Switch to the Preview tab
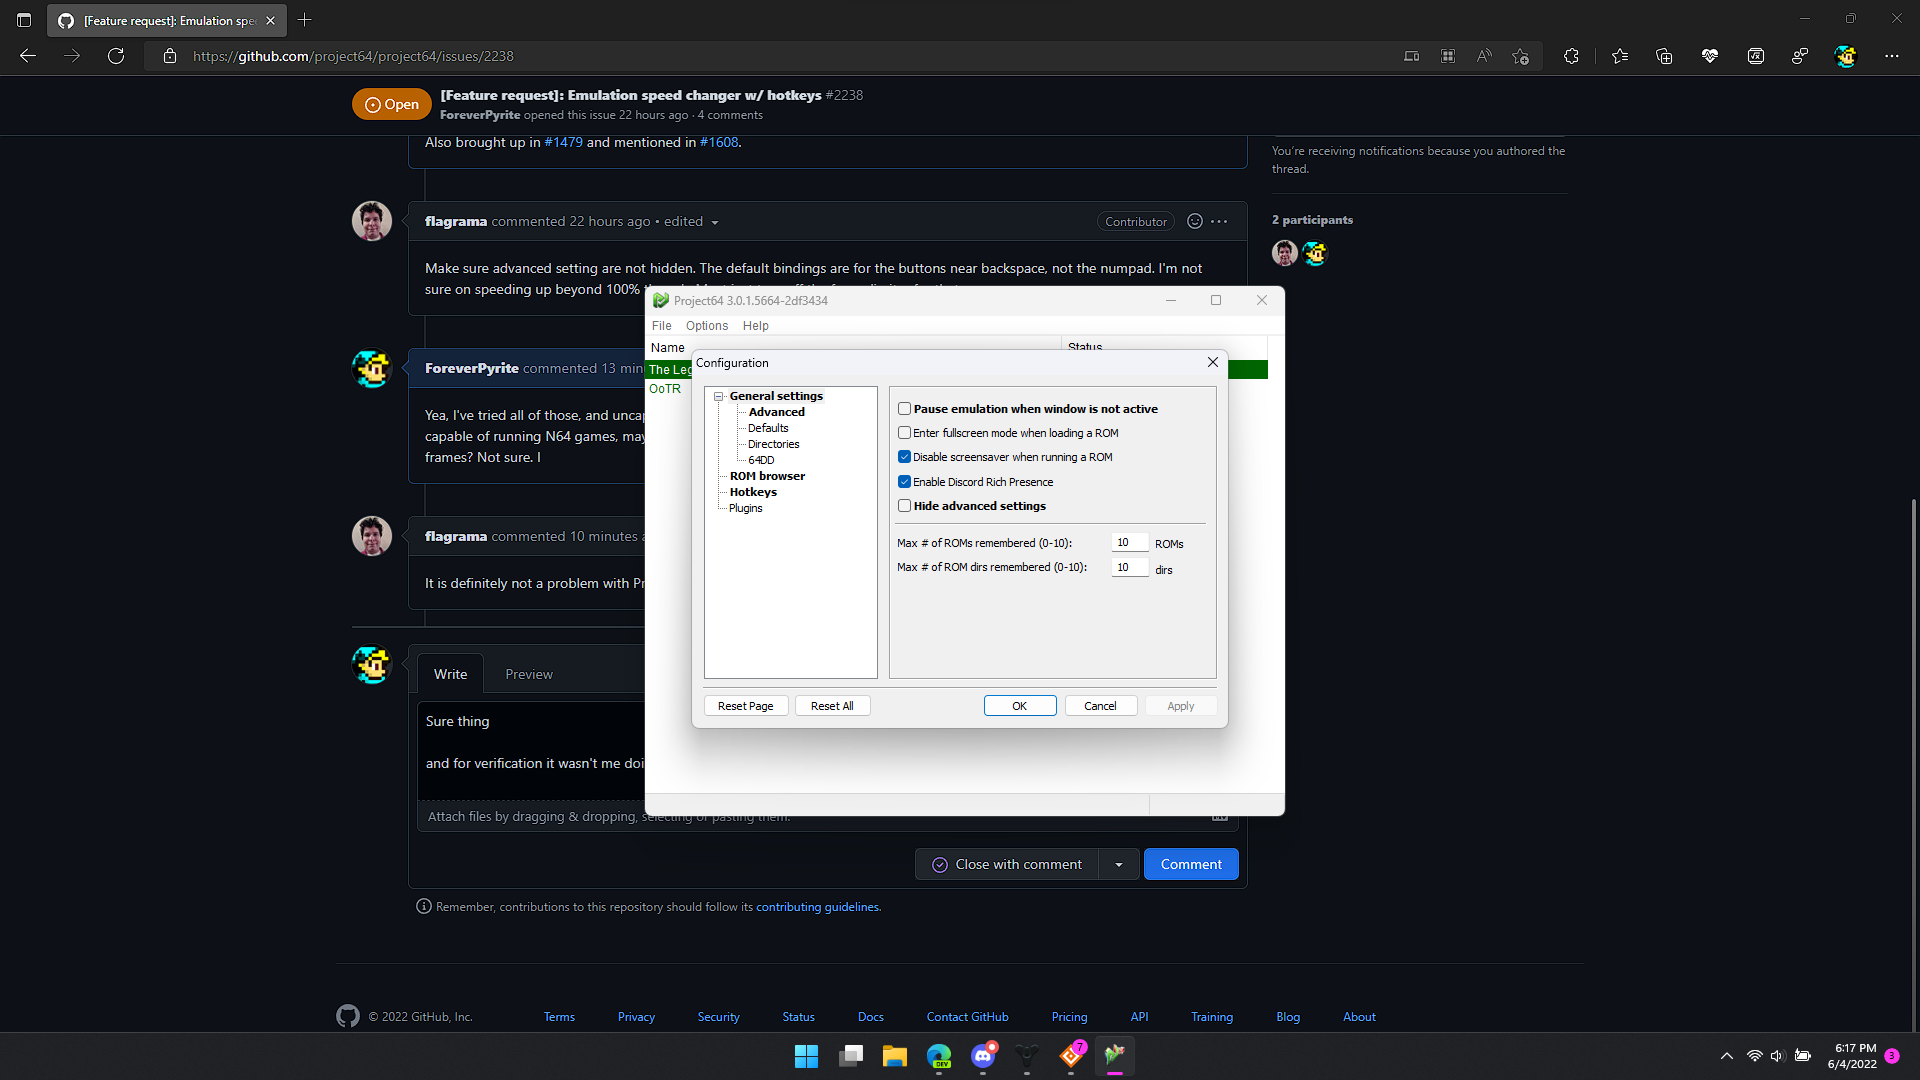This screenshot has width=1920, height=1080. [x=529, y=673]
